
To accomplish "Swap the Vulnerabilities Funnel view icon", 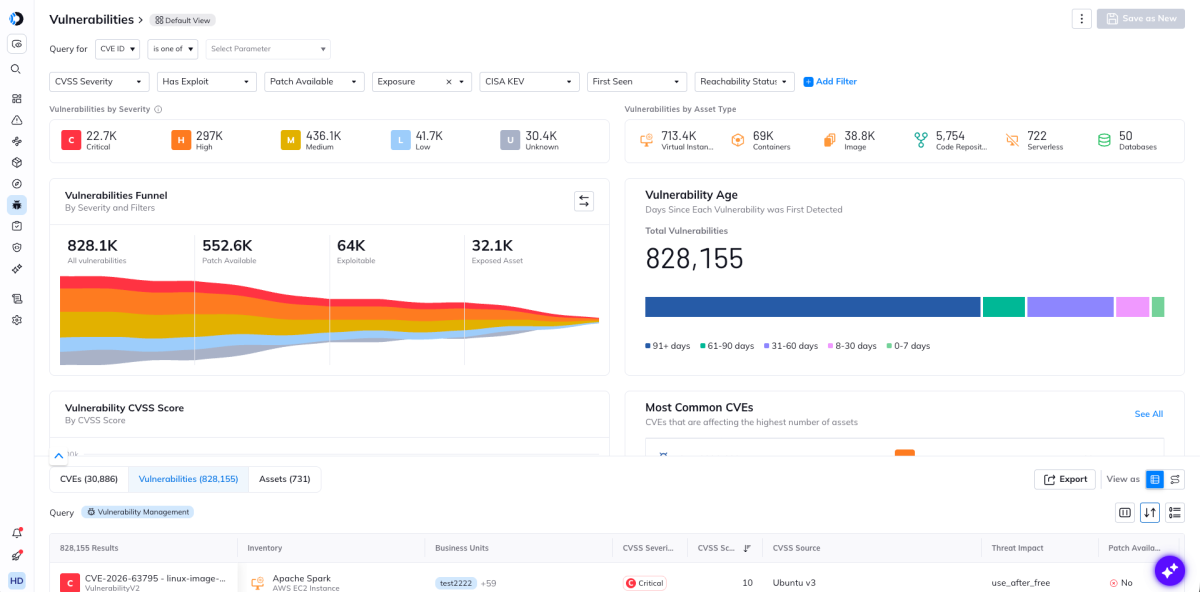I will click(x=584, y=201).
